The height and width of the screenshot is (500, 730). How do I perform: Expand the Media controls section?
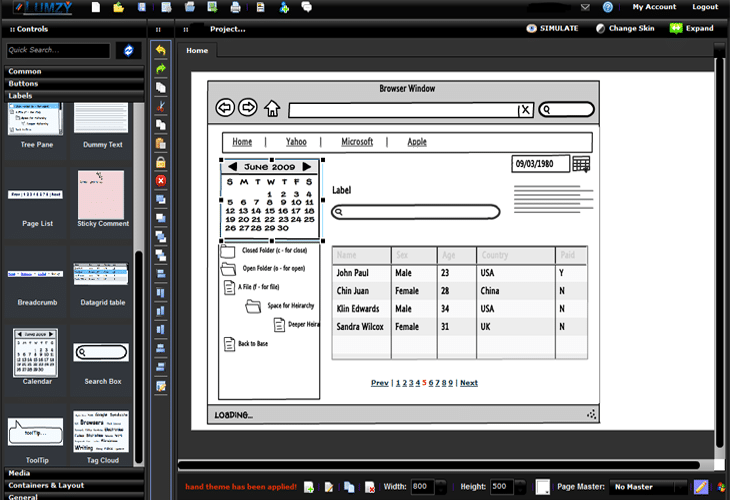(74, 473)
